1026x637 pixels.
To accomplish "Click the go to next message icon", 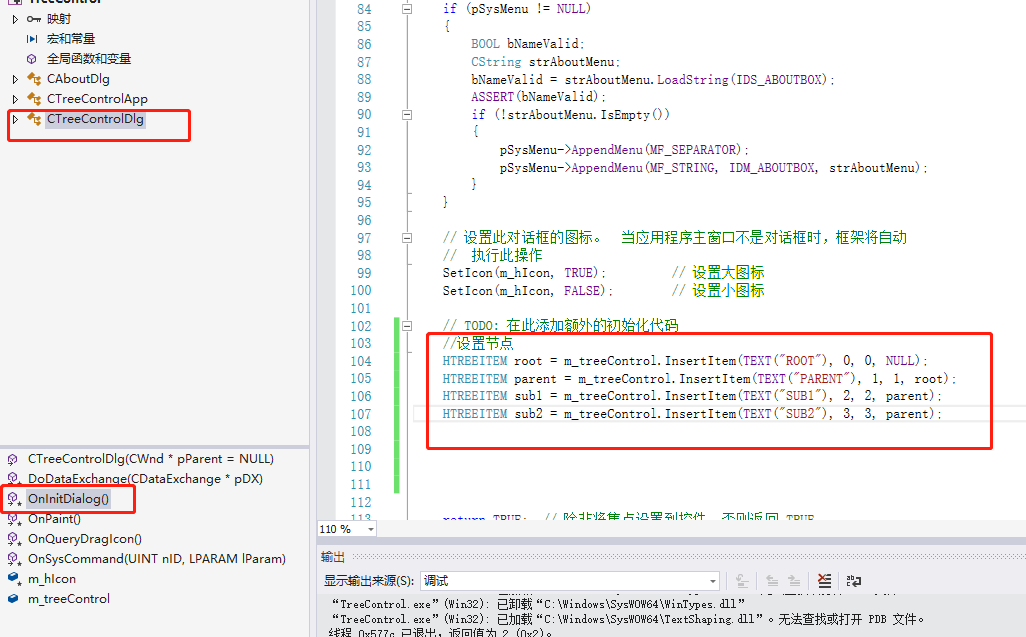I will point(794,581).
